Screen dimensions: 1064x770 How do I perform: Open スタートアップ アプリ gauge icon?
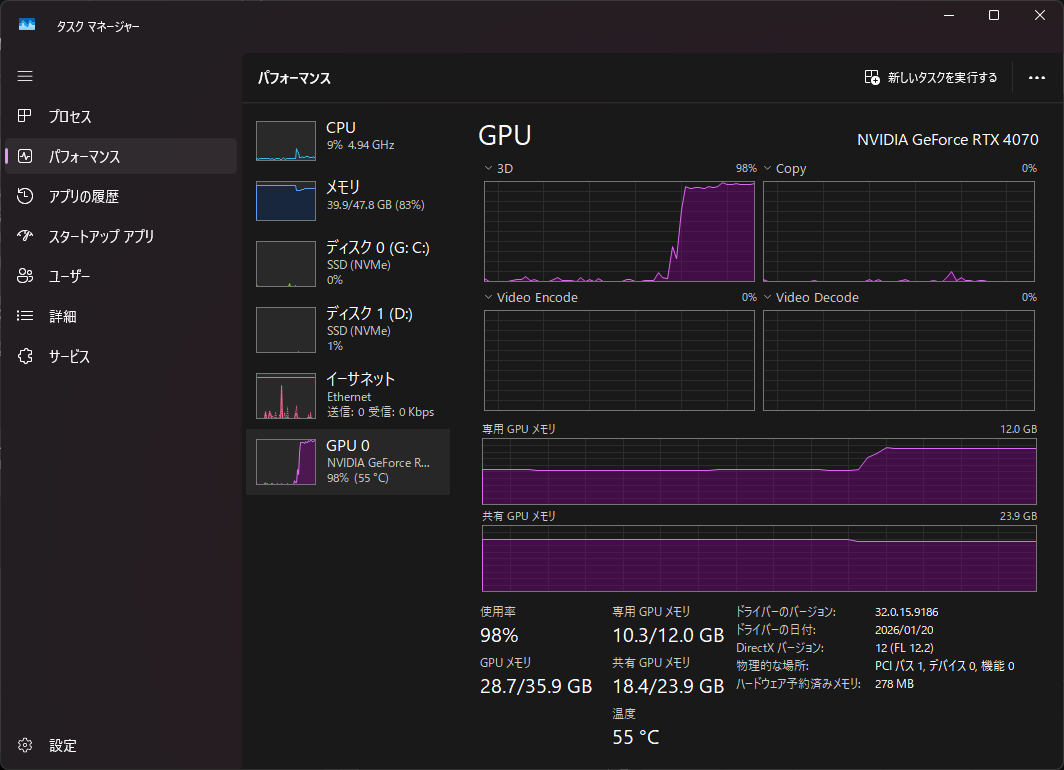pyautogui.click(x=26, y=236)
